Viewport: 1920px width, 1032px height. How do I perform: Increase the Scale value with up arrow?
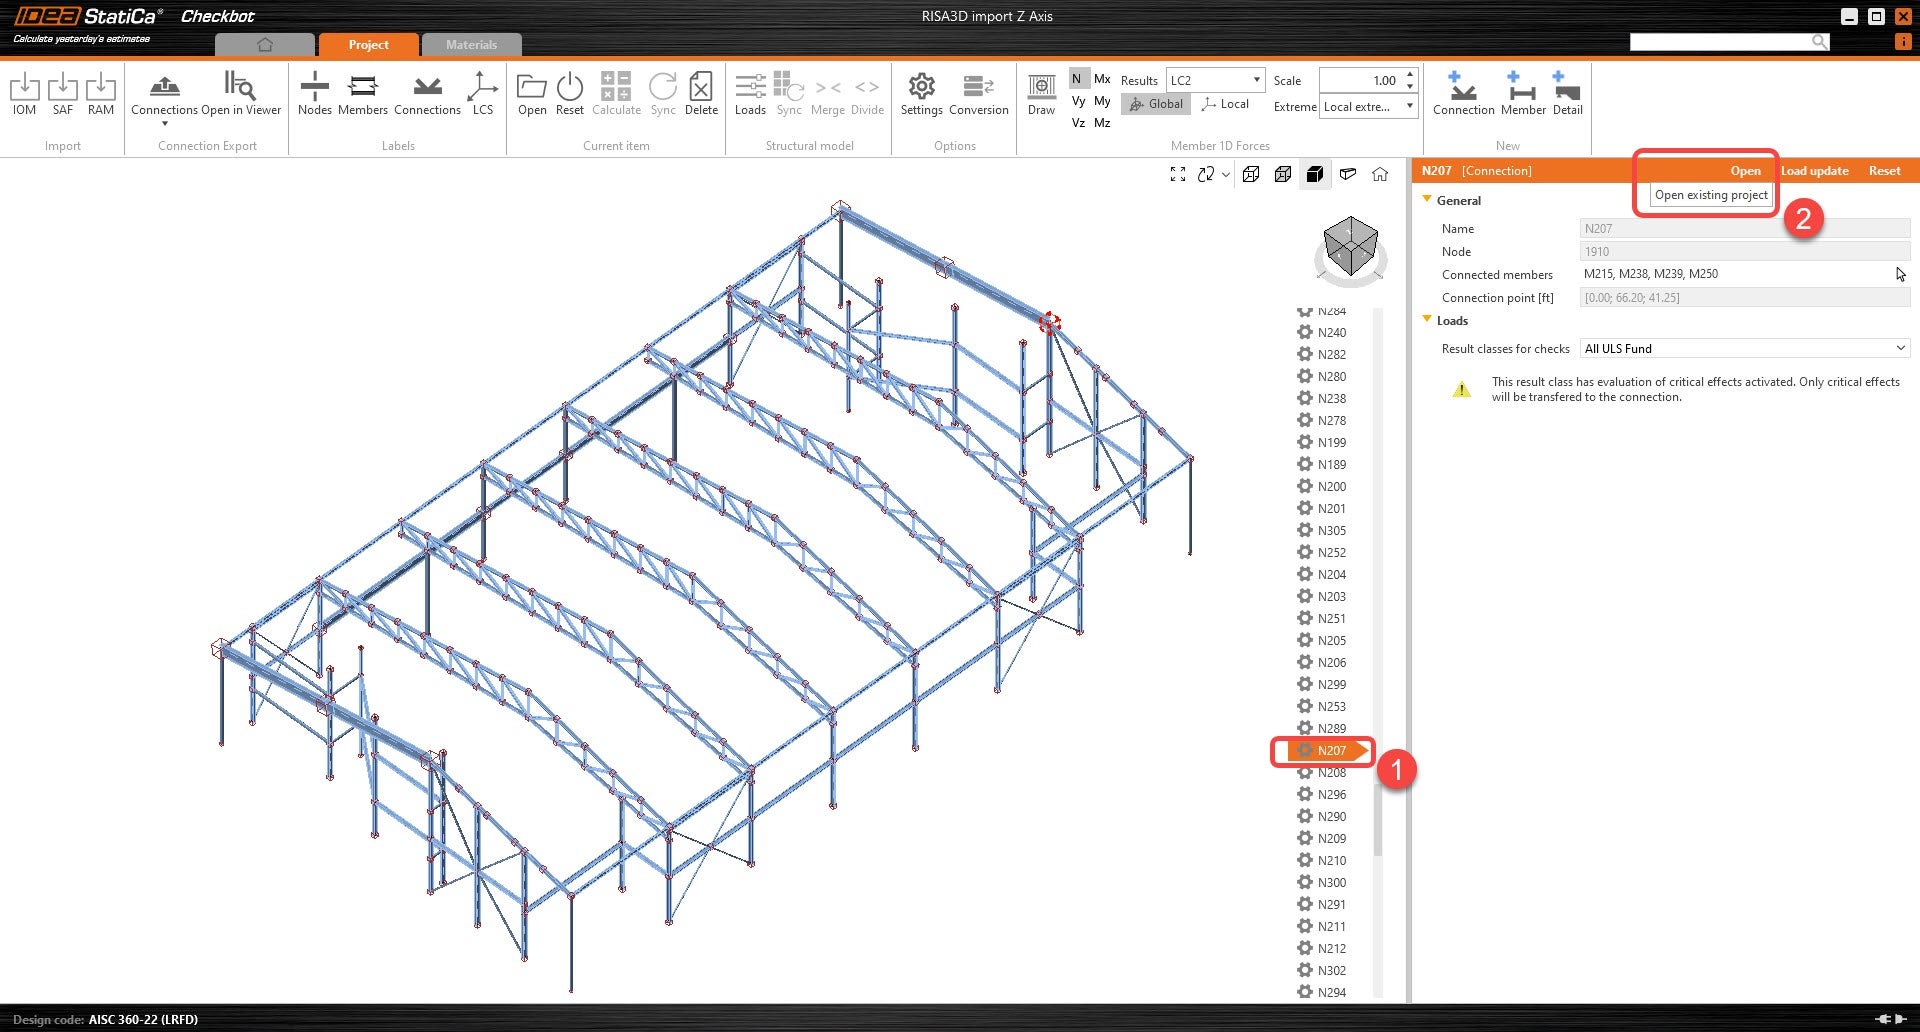tap(1410, 75)
